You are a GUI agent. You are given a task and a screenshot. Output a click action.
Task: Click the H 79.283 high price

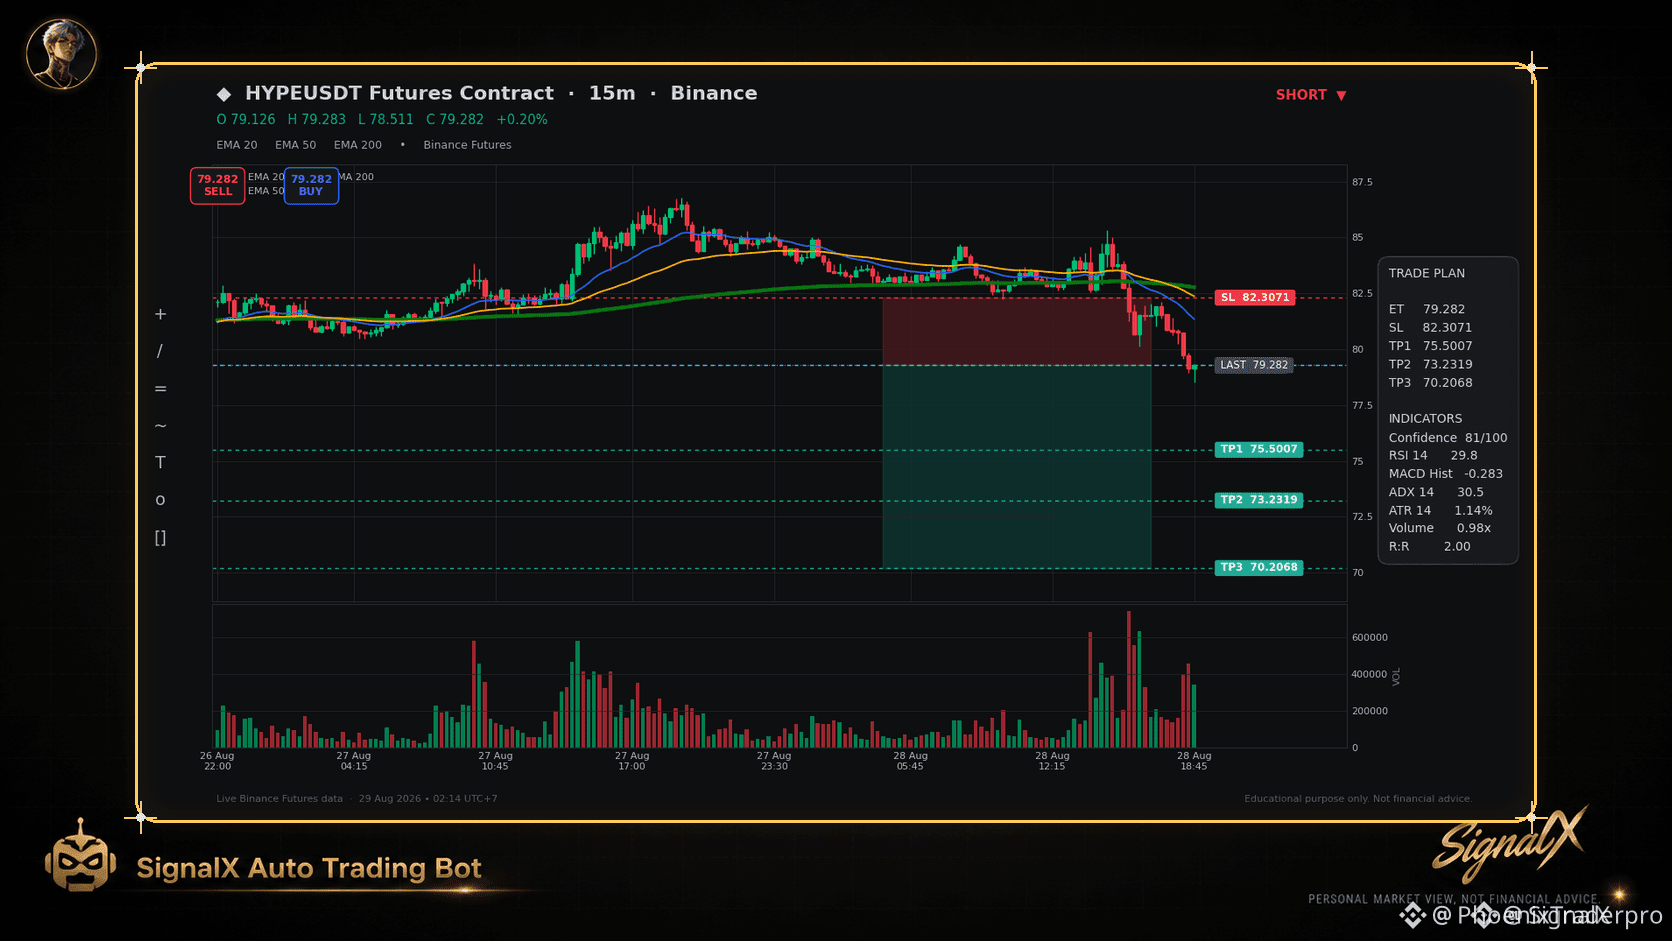[317, 119]
